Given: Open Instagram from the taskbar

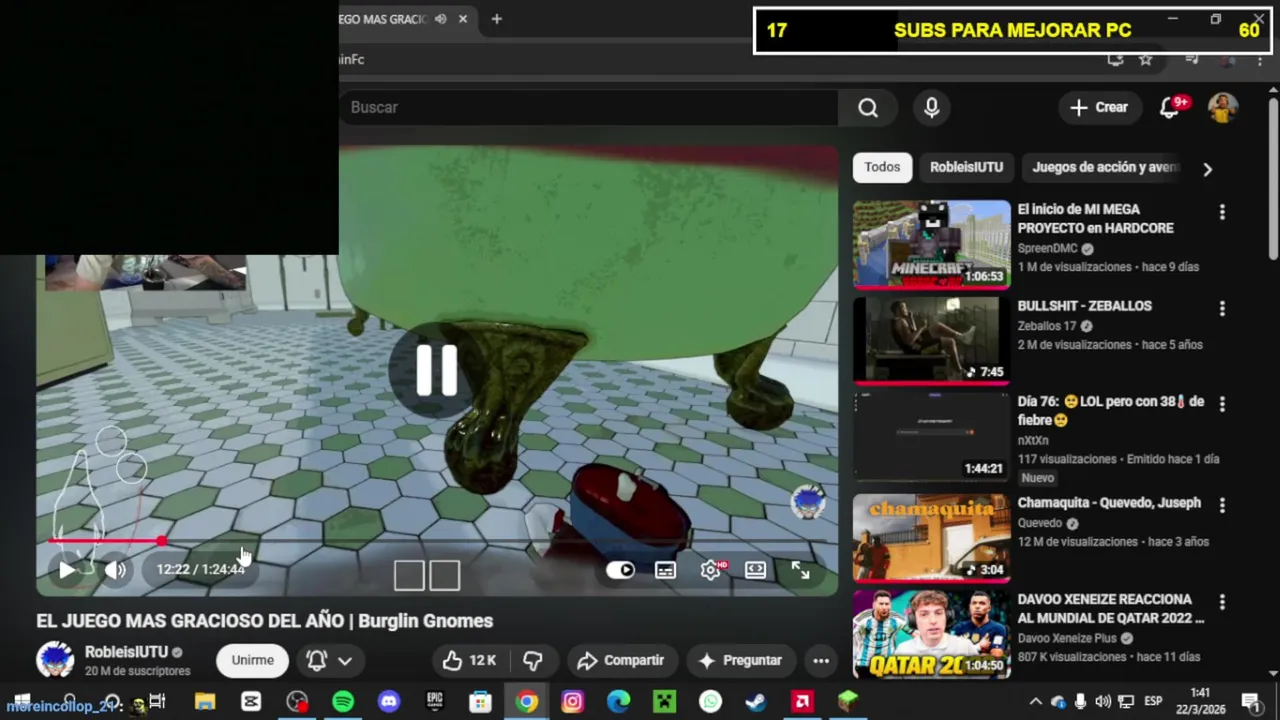Looking at the screenshot, I should pos(572,702).
